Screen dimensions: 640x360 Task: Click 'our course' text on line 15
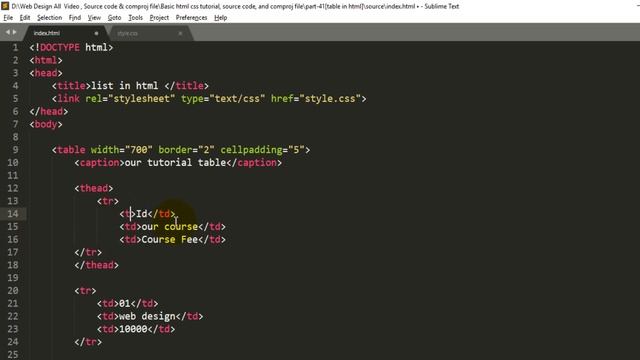(169, 227)
